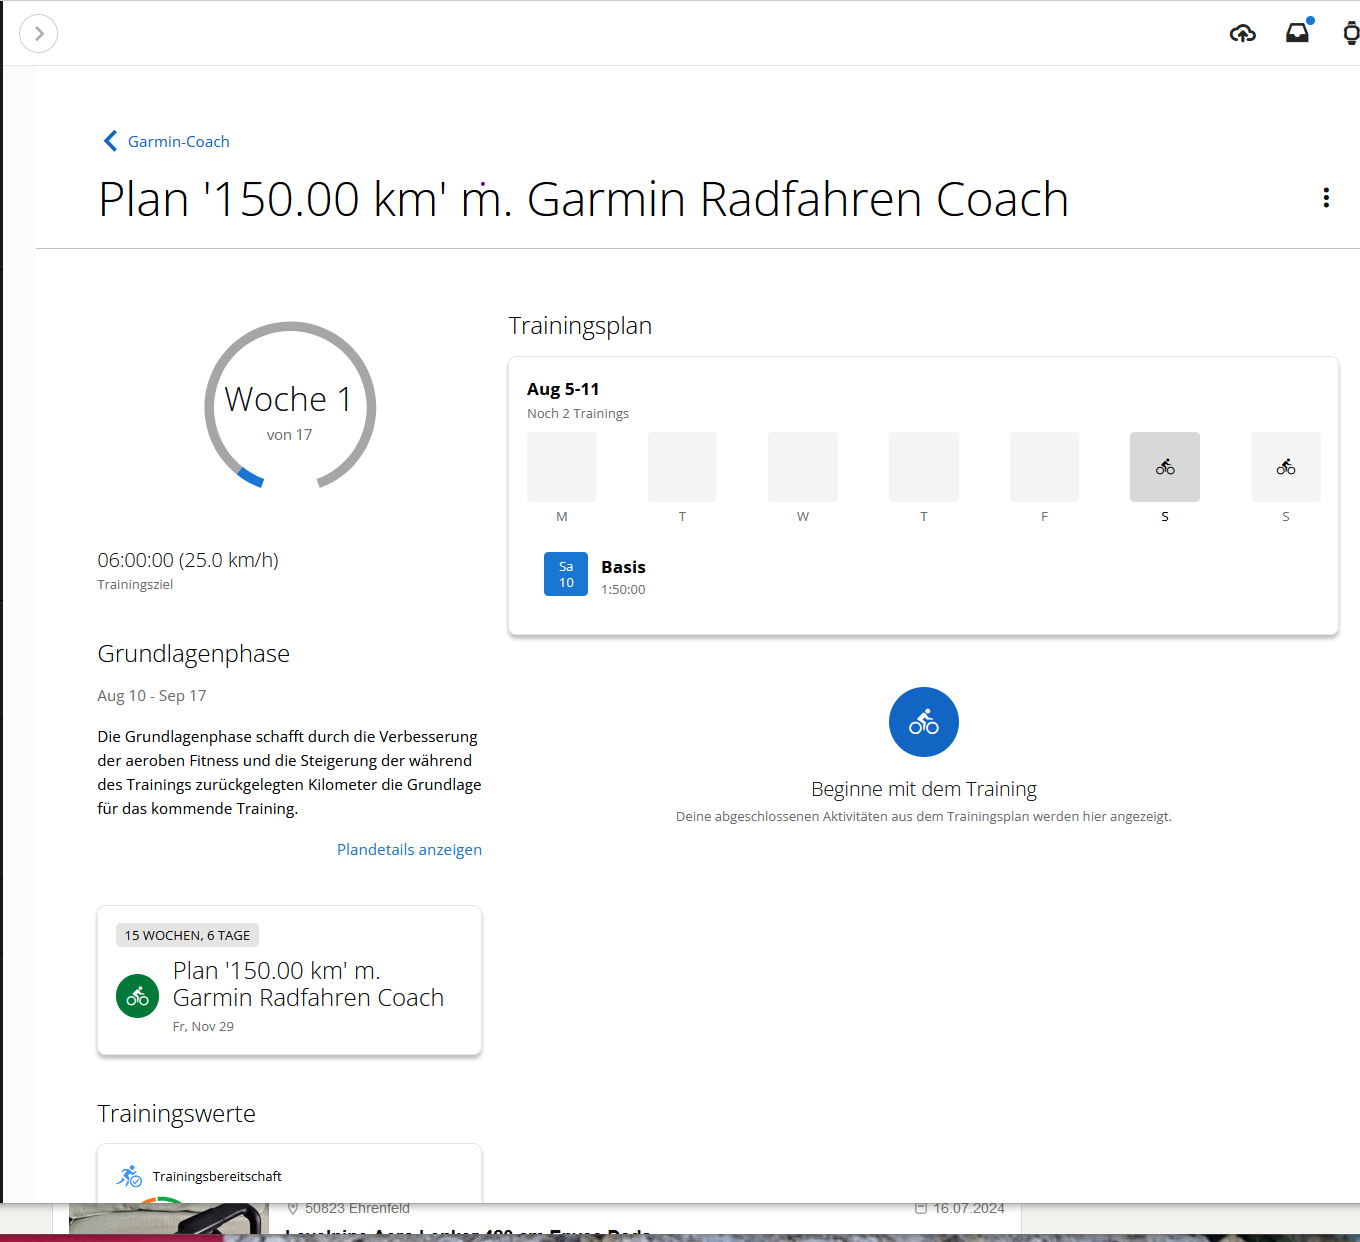Open the watch device icon

[1351, 34]
